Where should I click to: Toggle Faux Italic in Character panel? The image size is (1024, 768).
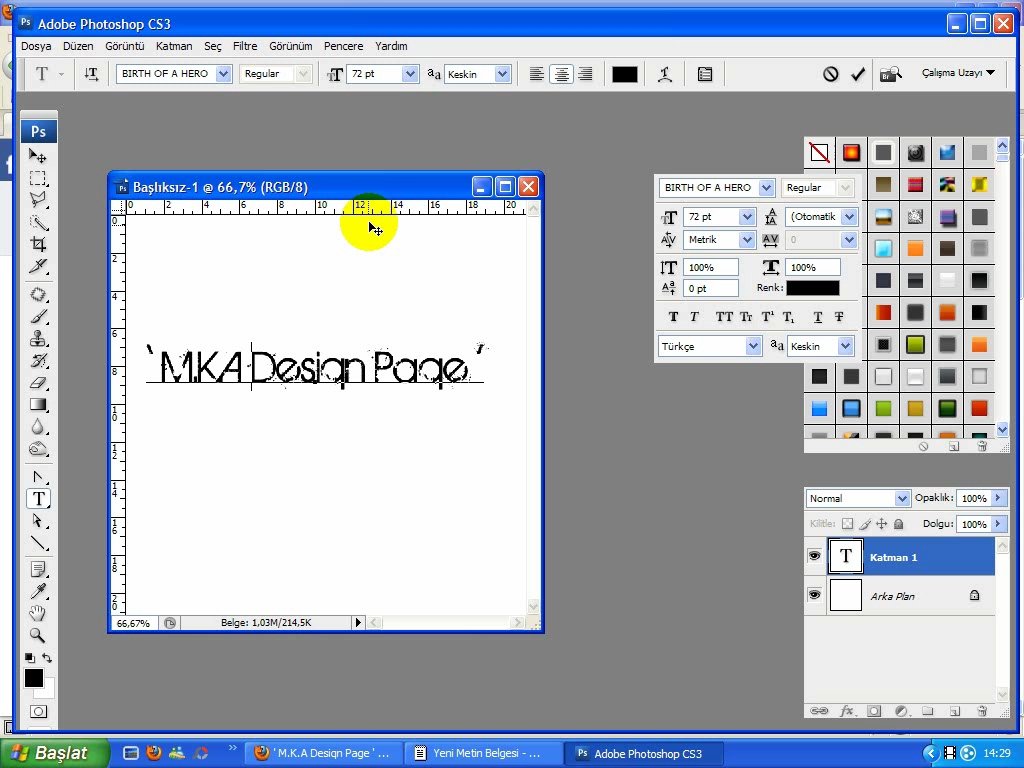click(694, 317)
